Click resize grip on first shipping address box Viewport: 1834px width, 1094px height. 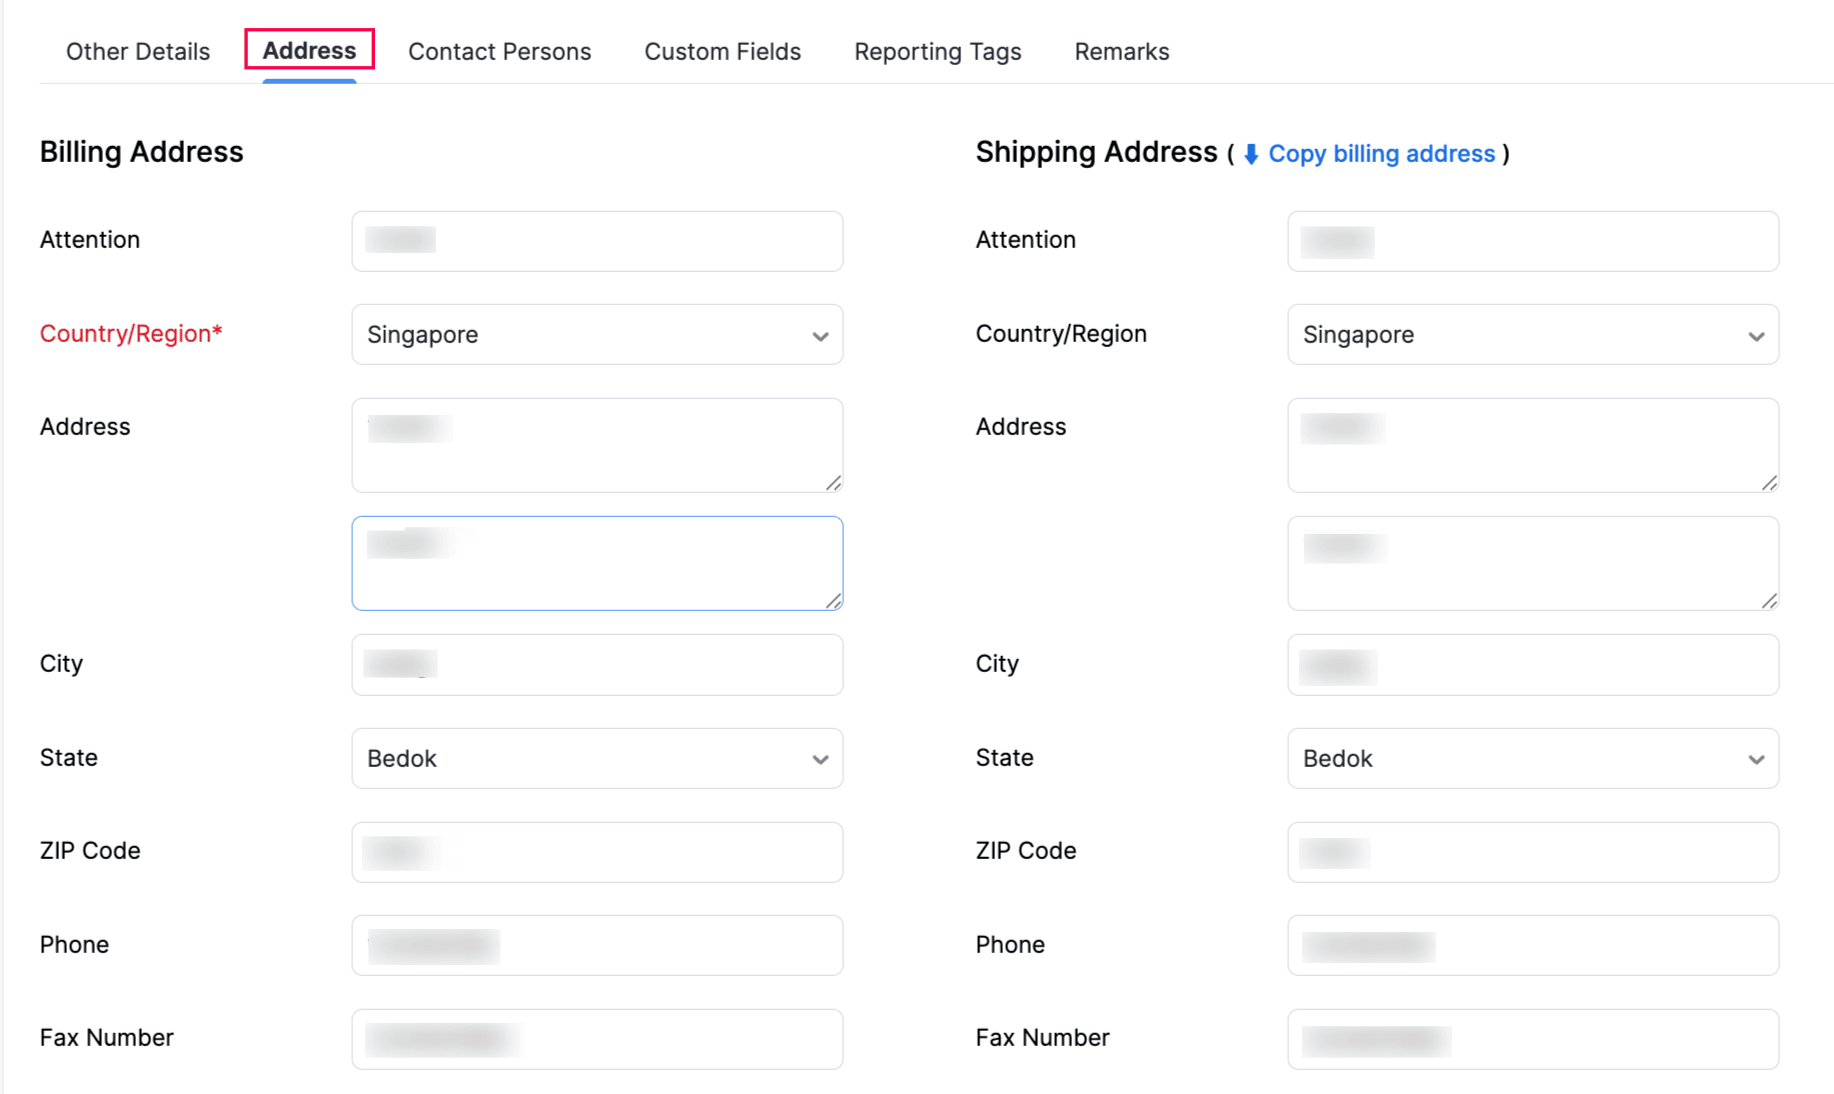[1769, 483]
